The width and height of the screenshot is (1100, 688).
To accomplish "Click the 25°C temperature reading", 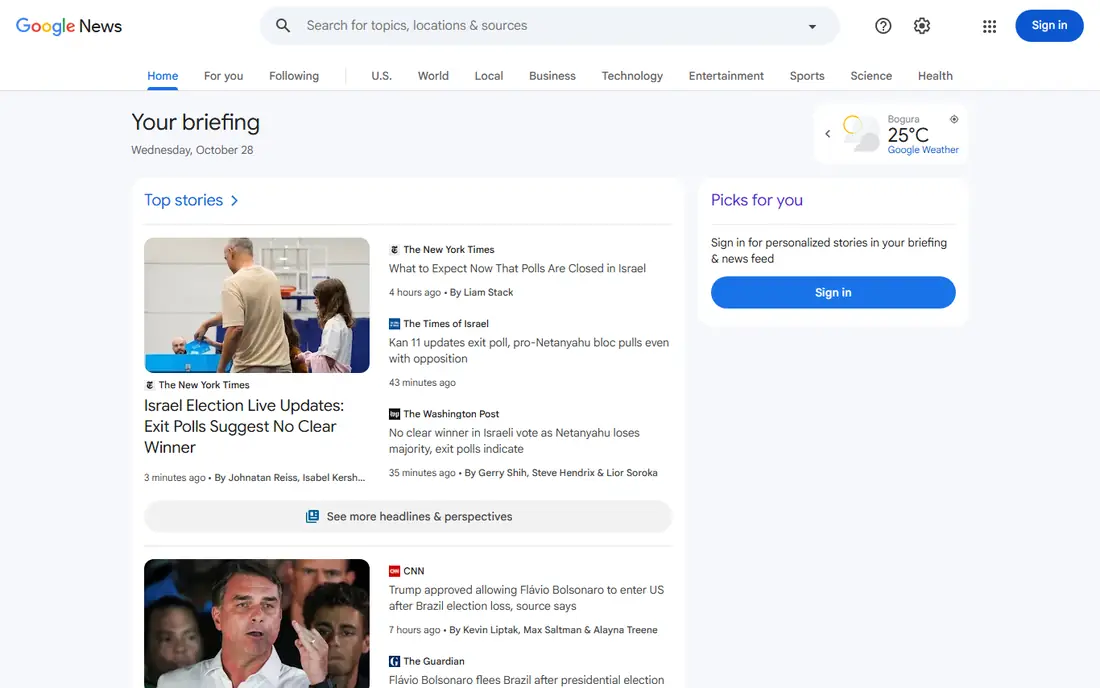I will [x=908, y=135].
